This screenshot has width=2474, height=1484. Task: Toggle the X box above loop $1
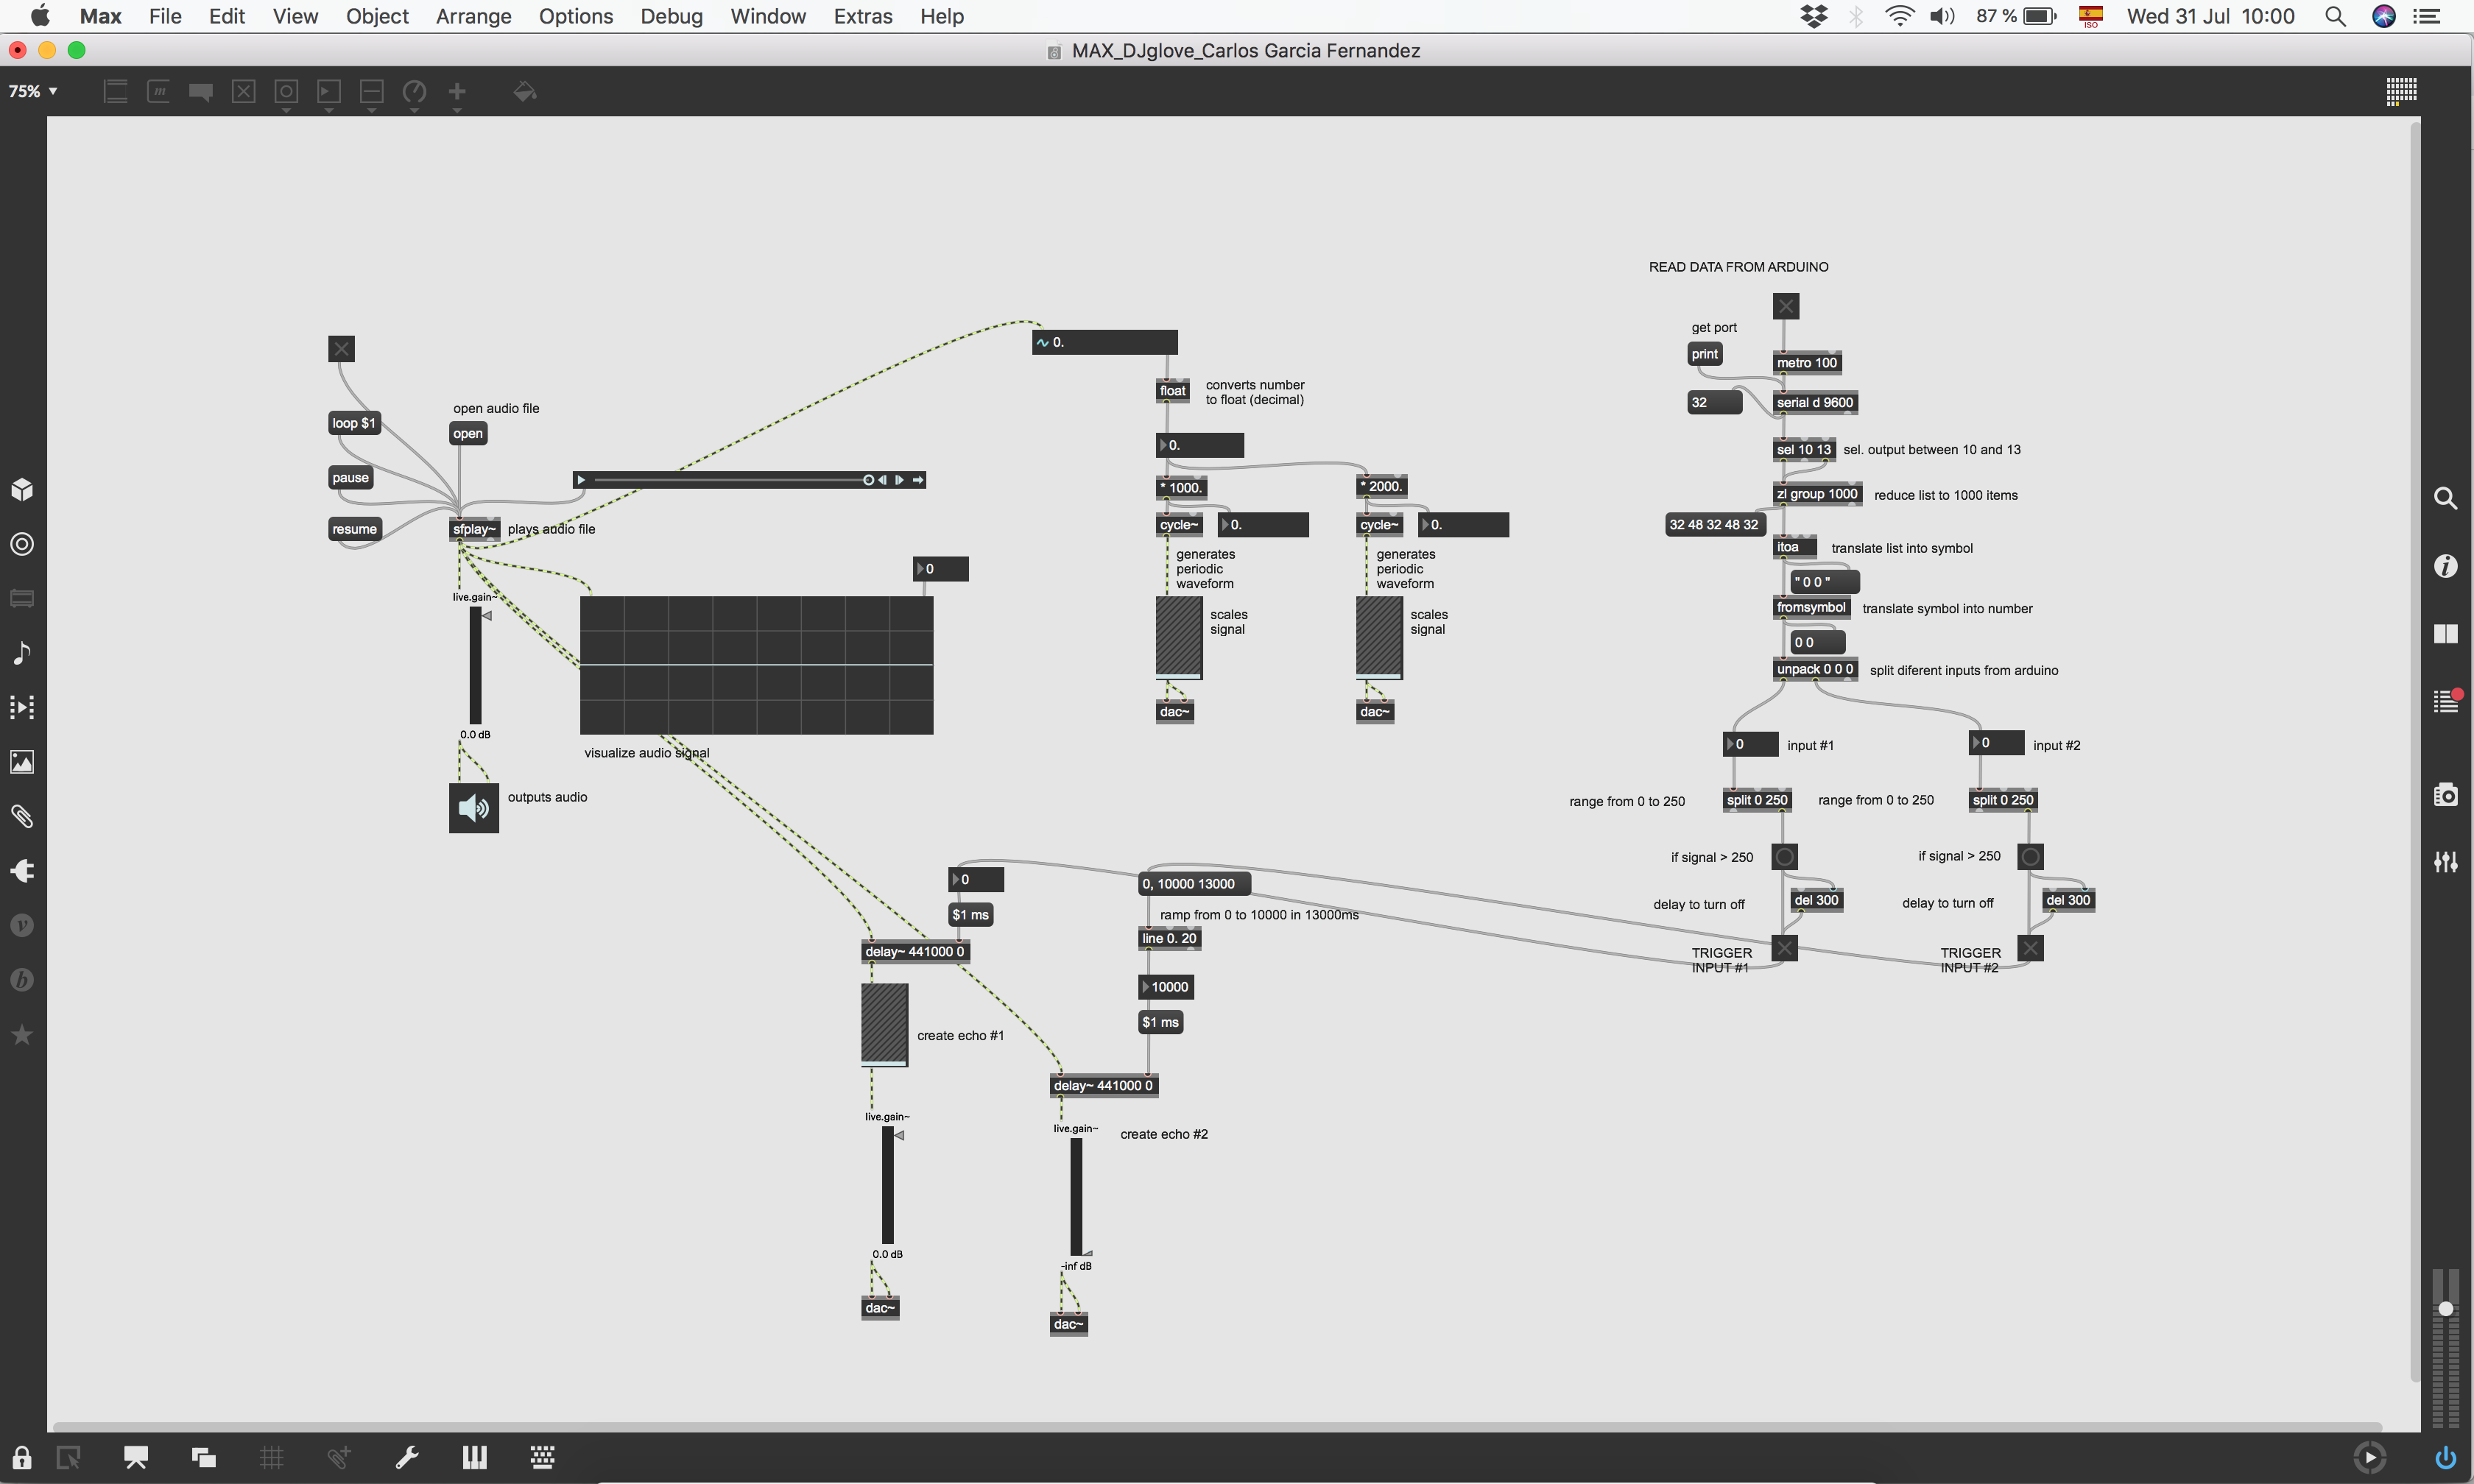341,349
